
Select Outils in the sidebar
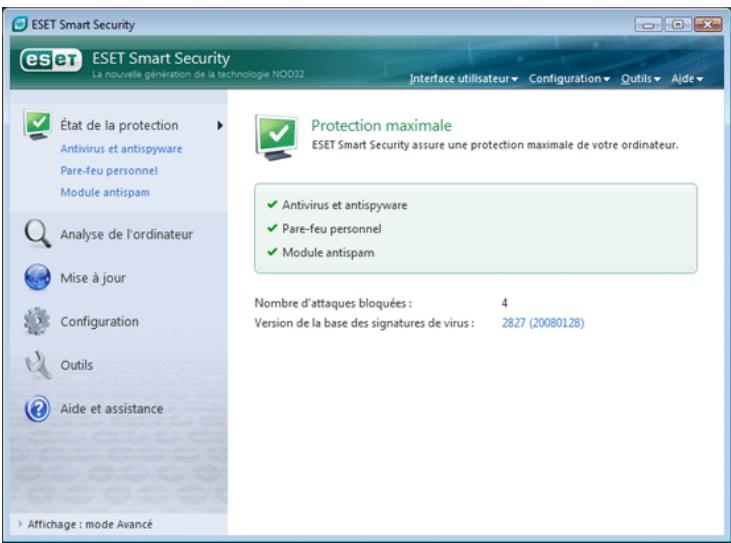point(76,365)
